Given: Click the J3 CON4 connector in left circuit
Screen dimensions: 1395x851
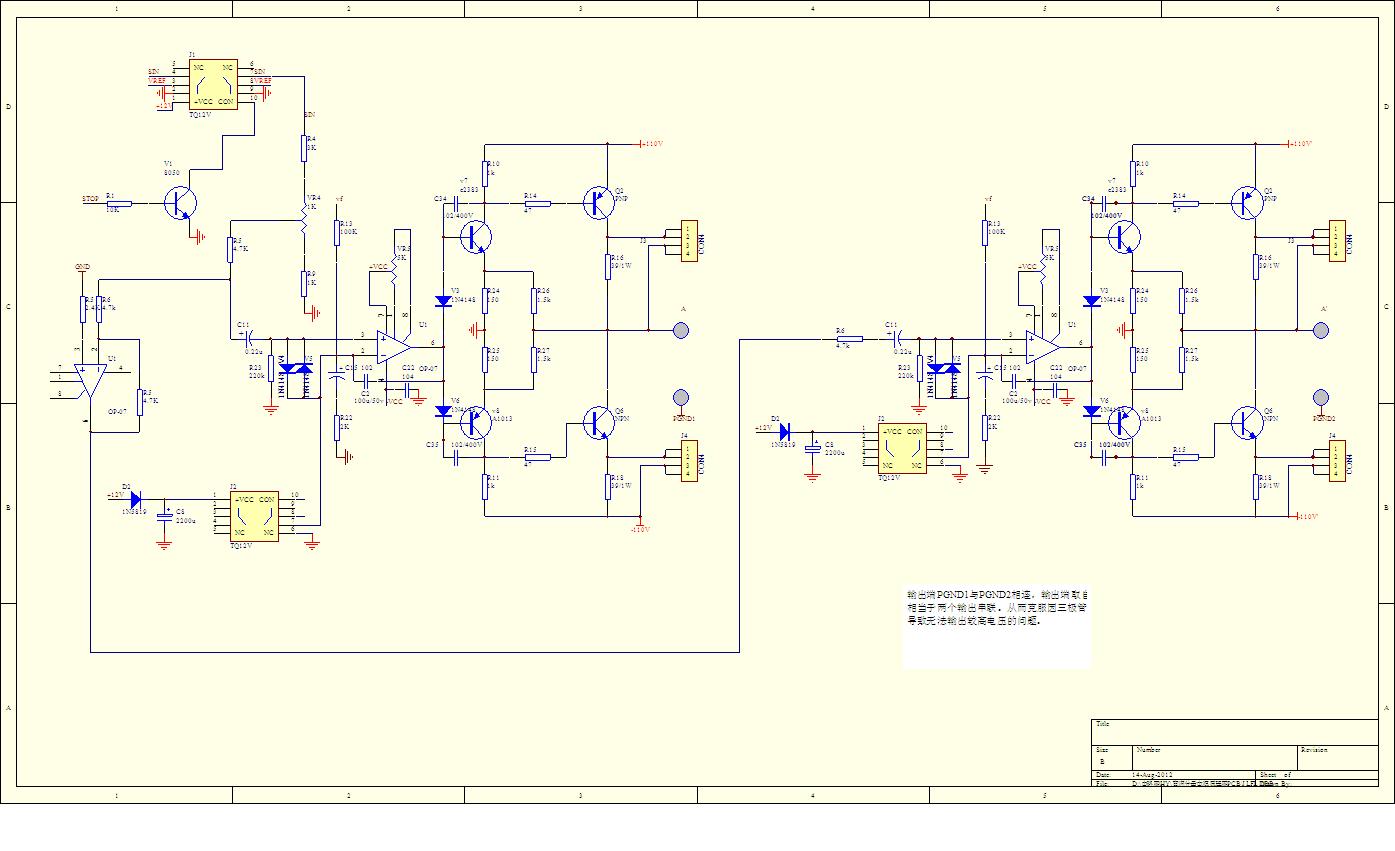Looking at the screenshot, I should pyautogui.click(x=688, y=241).
